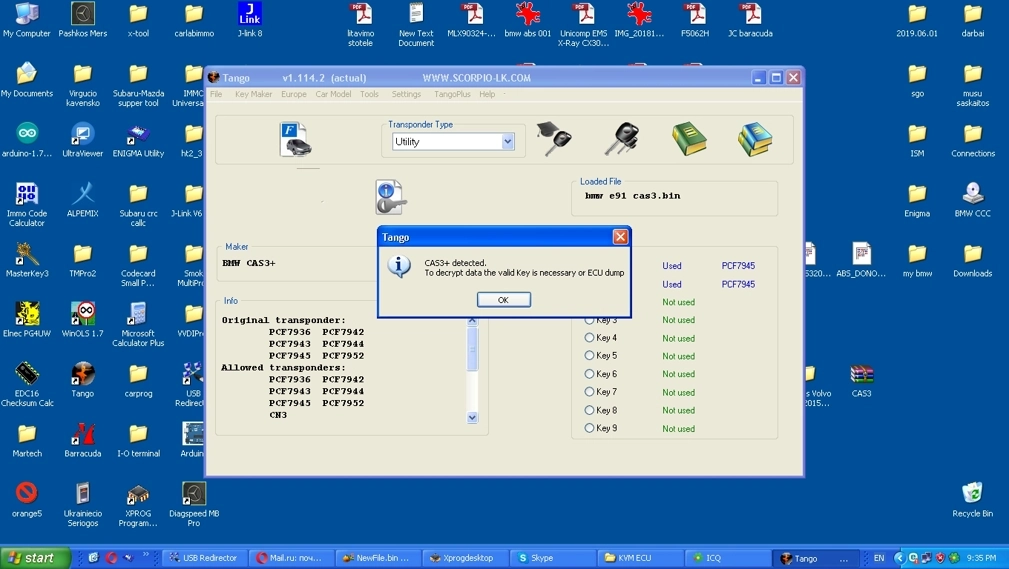Open the Car Model menu
Image resolution: width=1009 pixels, height=569 pixels.
pos(333,94)
